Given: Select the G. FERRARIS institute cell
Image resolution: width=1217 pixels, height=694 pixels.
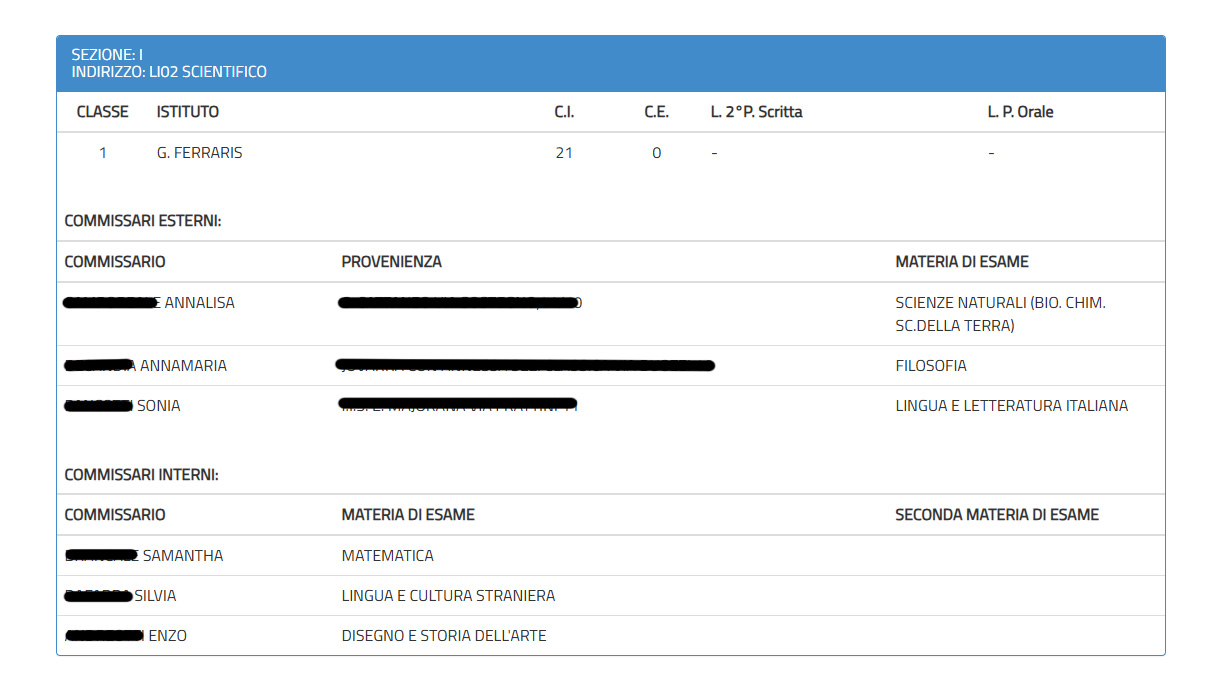Looking at the screenshot, I should click(x=200, y=153).
